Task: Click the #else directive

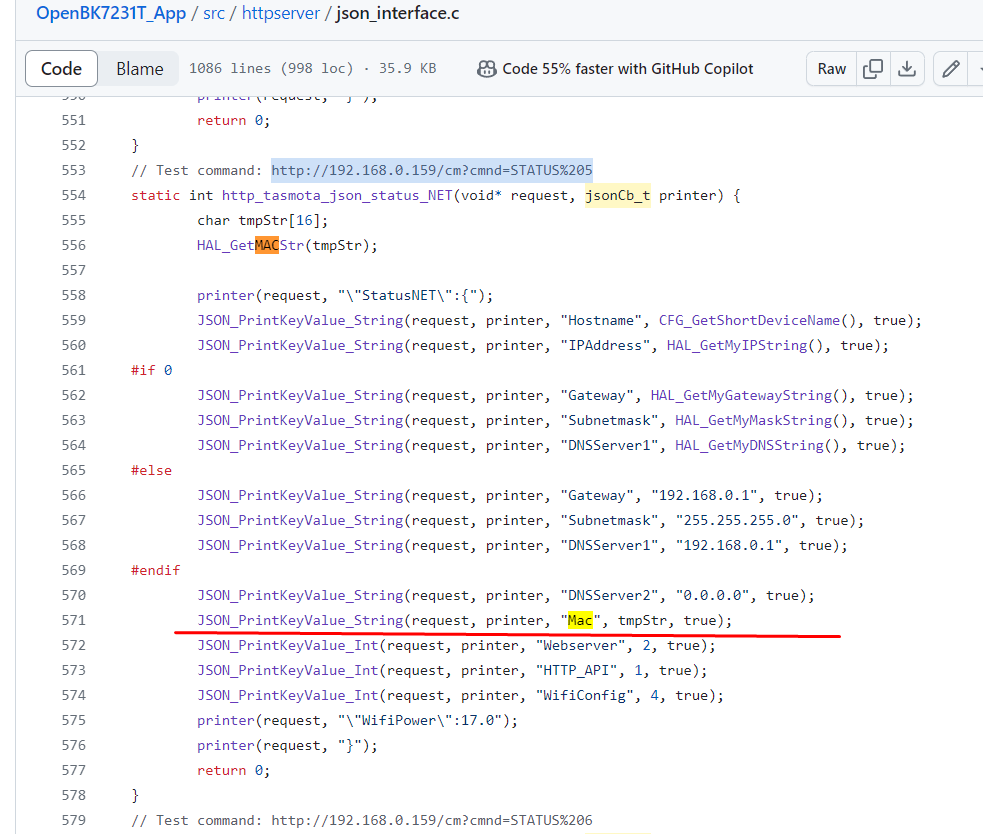Action: (x=151, y=470)
